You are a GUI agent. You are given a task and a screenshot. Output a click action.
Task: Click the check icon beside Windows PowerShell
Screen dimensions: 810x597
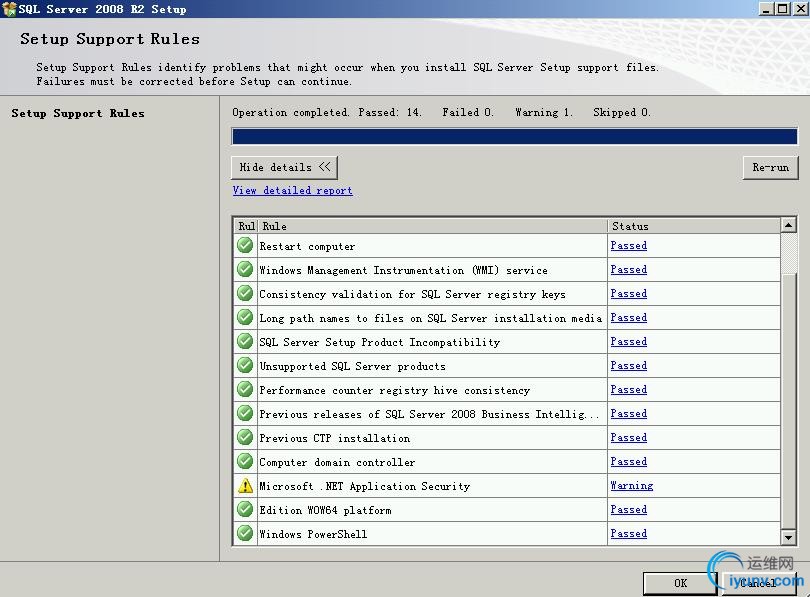point(245,533)
